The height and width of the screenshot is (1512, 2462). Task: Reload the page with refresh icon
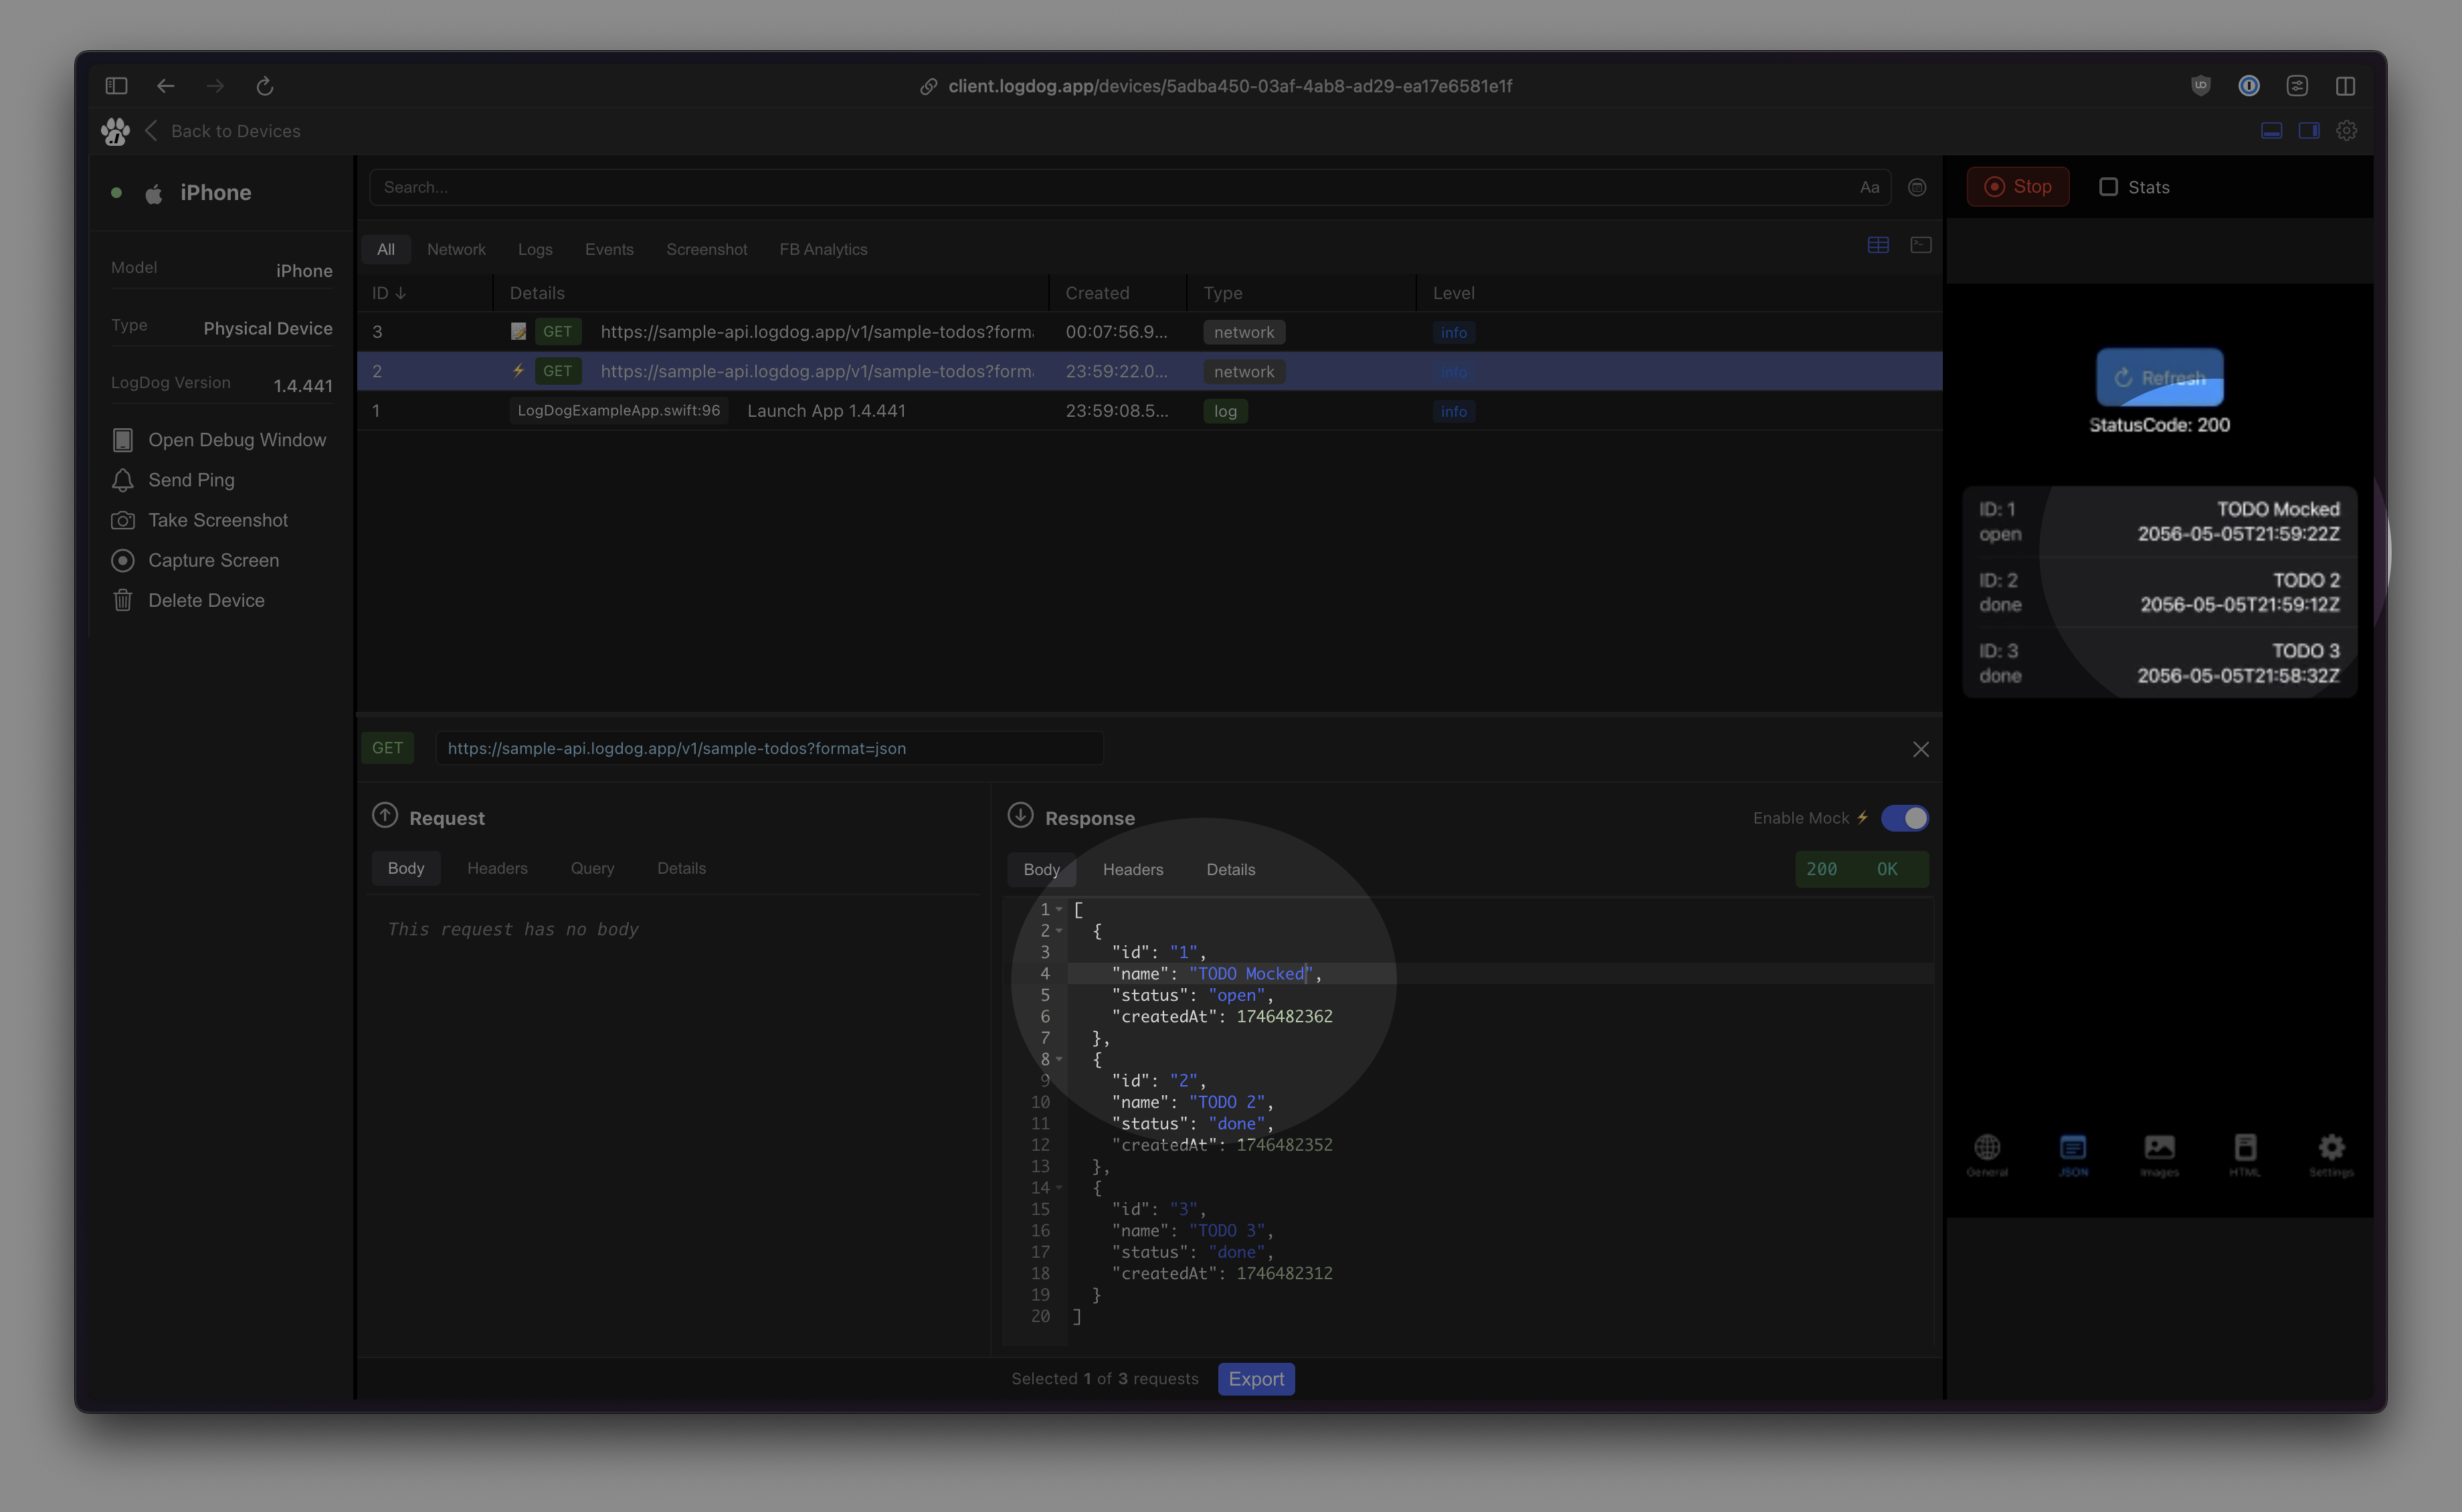click(265, 86)
